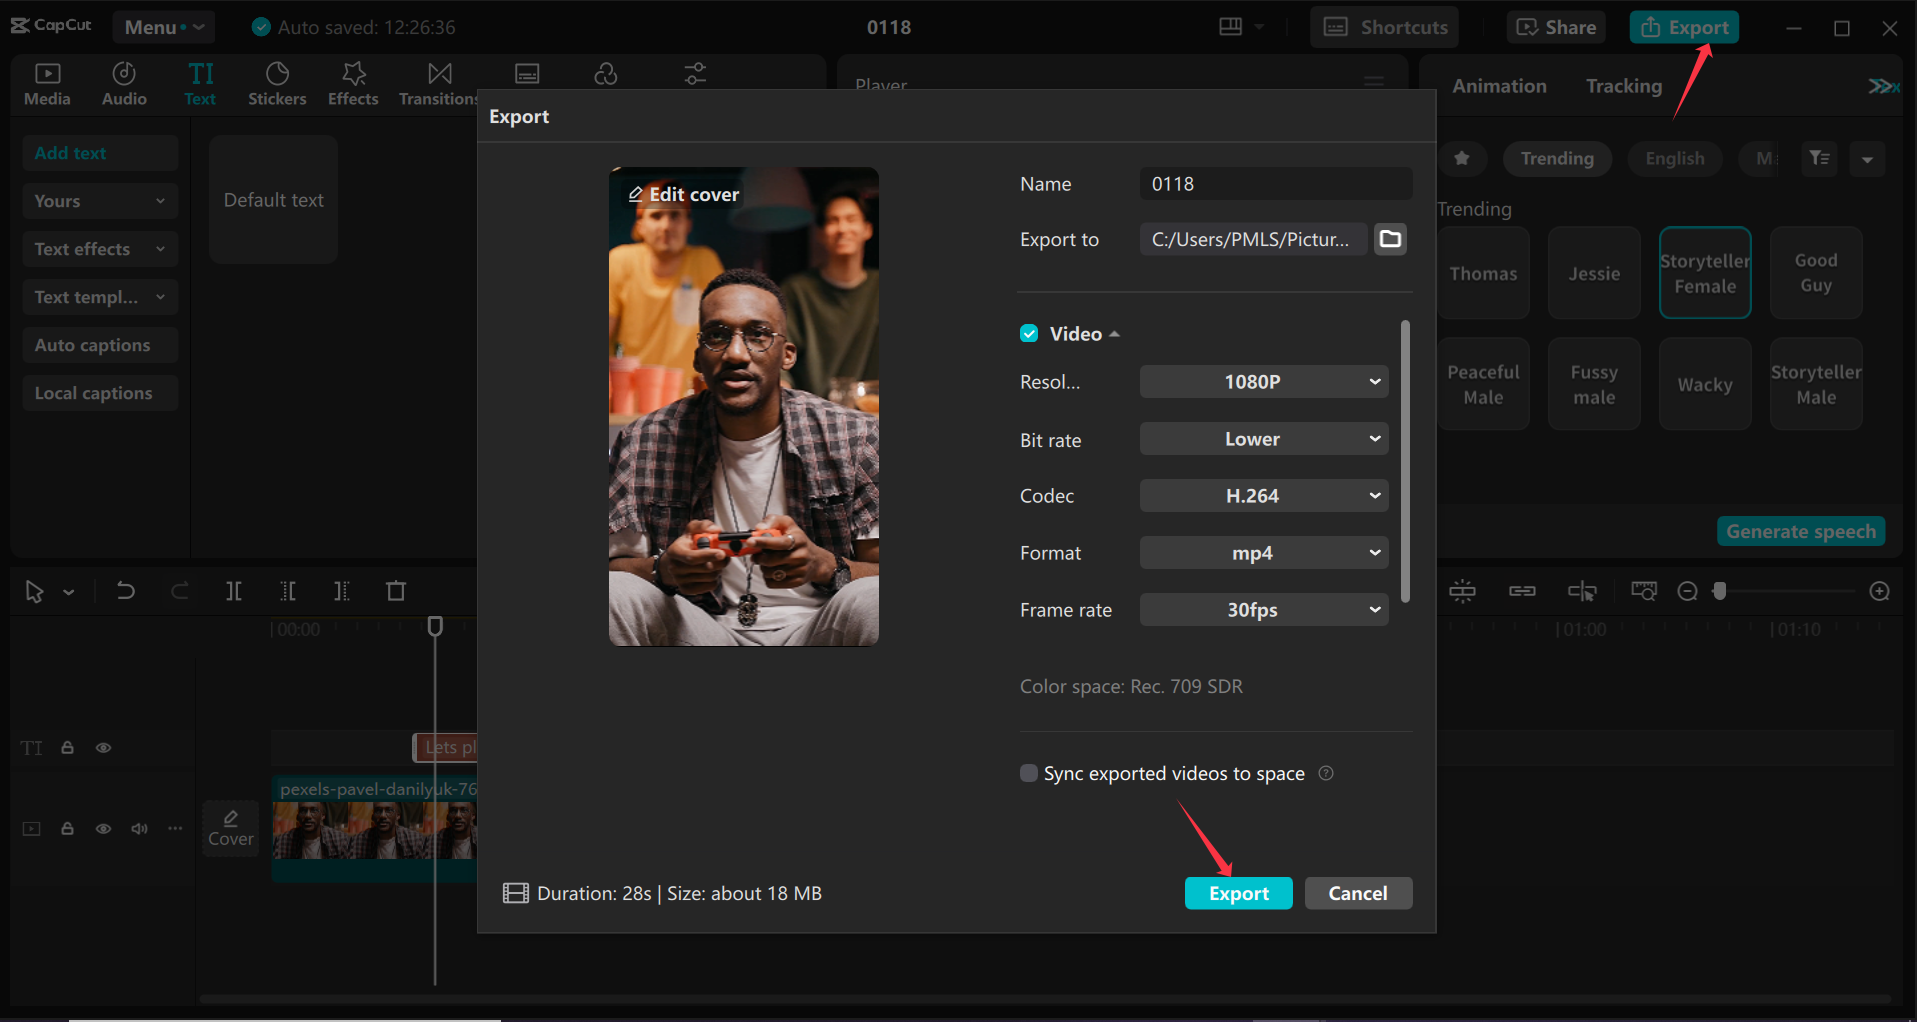Switch to the Animation tab

[1499, 86]
